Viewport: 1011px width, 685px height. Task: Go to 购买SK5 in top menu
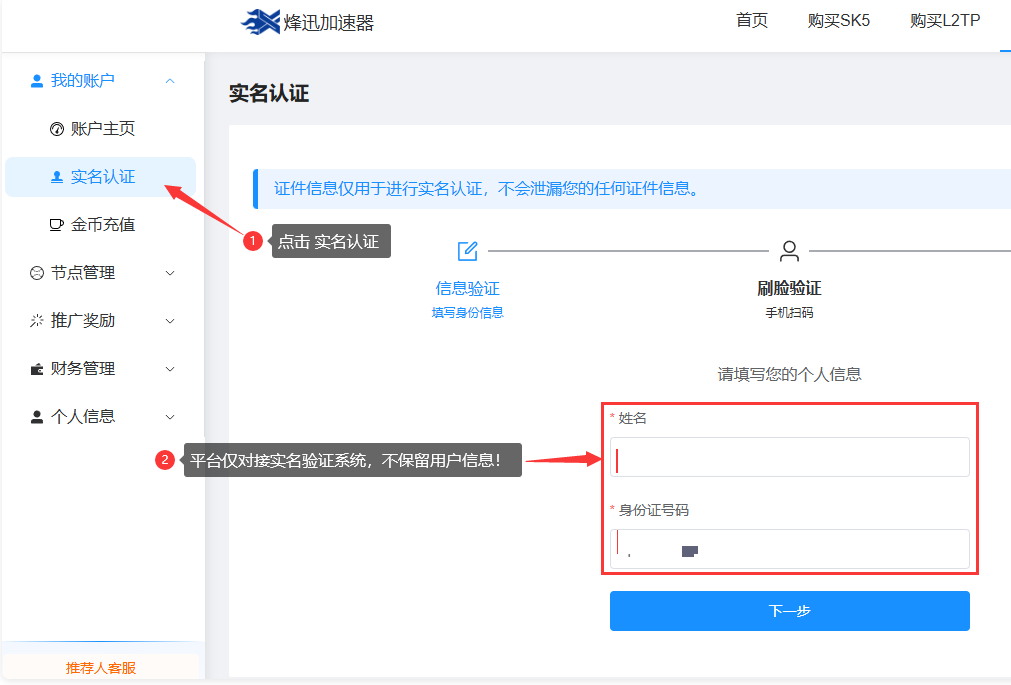pos(838,21)
